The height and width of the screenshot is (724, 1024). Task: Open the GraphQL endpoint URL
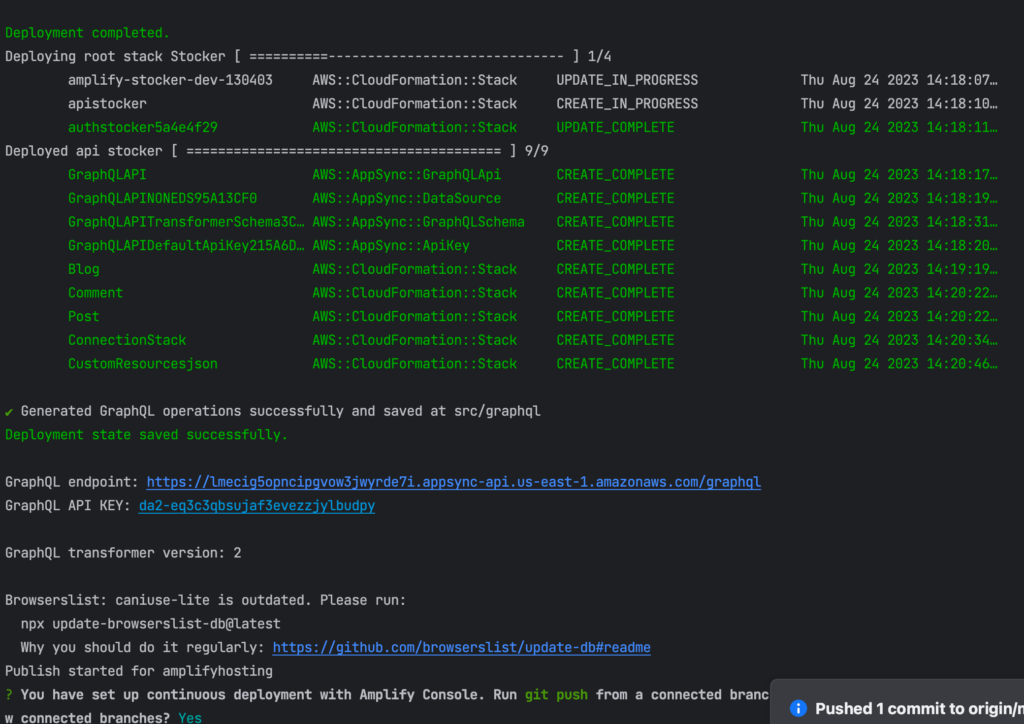(453, 482)
